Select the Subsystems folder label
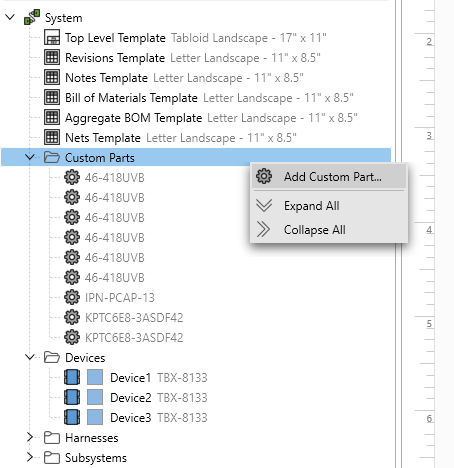Viewport: 454px width, 468px height. click(x=96, y=458)
